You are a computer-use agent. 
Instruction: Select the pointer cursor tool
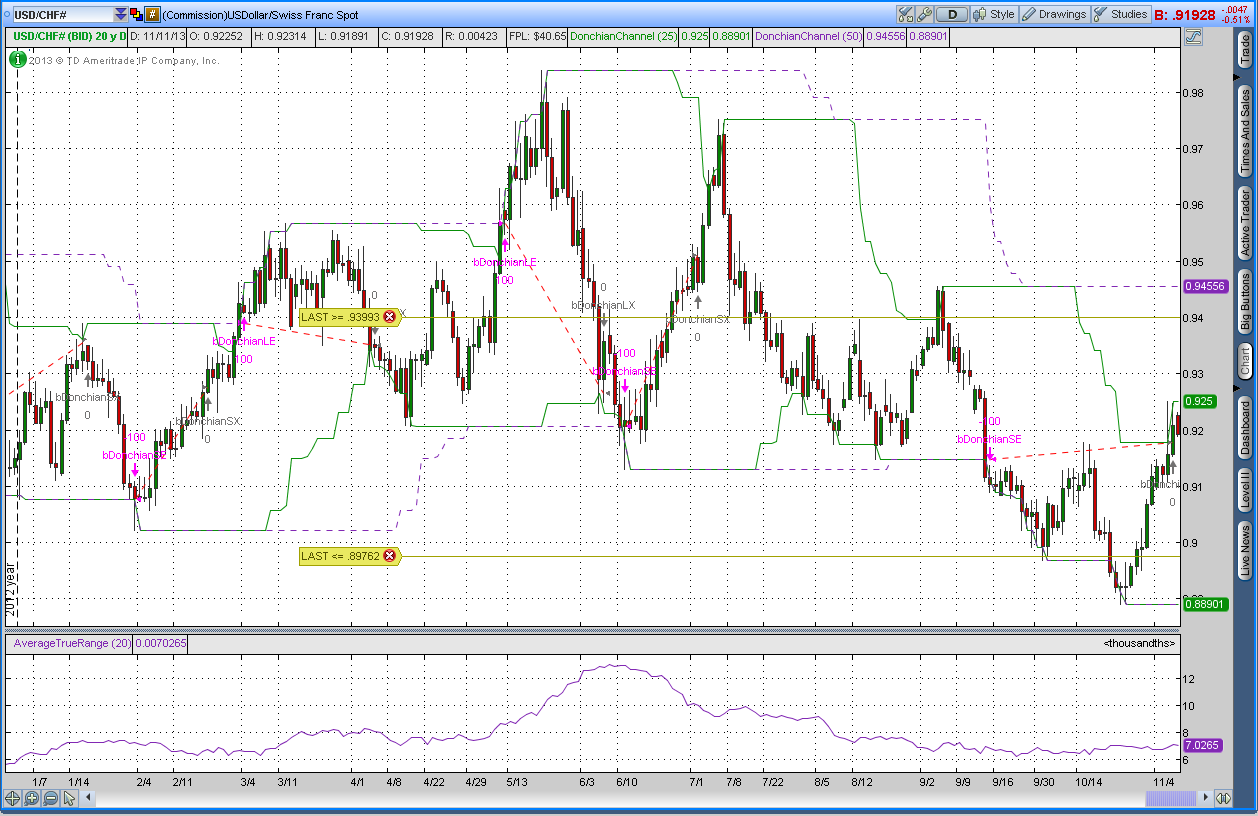point(69,798)
